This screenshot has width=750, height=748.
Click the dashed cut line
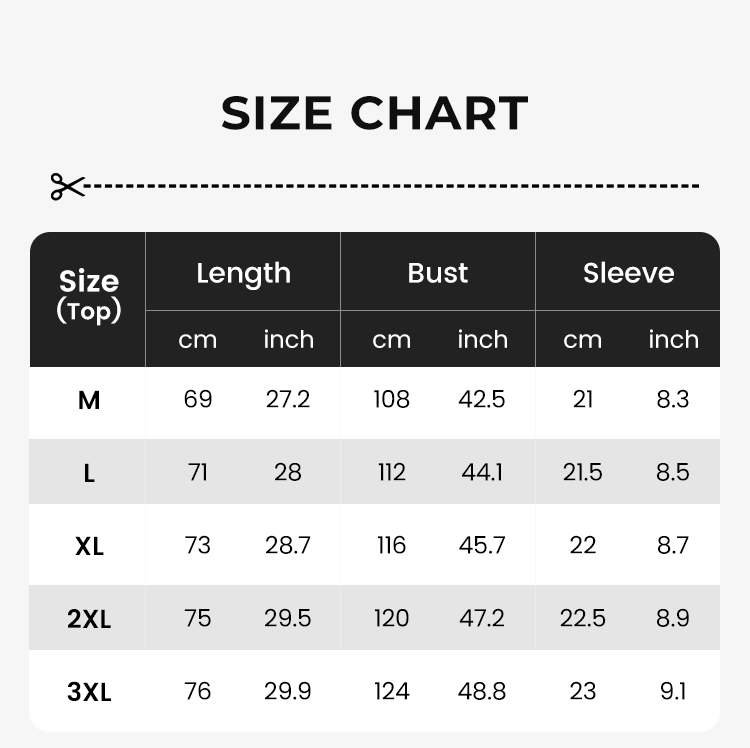[x=392, y=186]
